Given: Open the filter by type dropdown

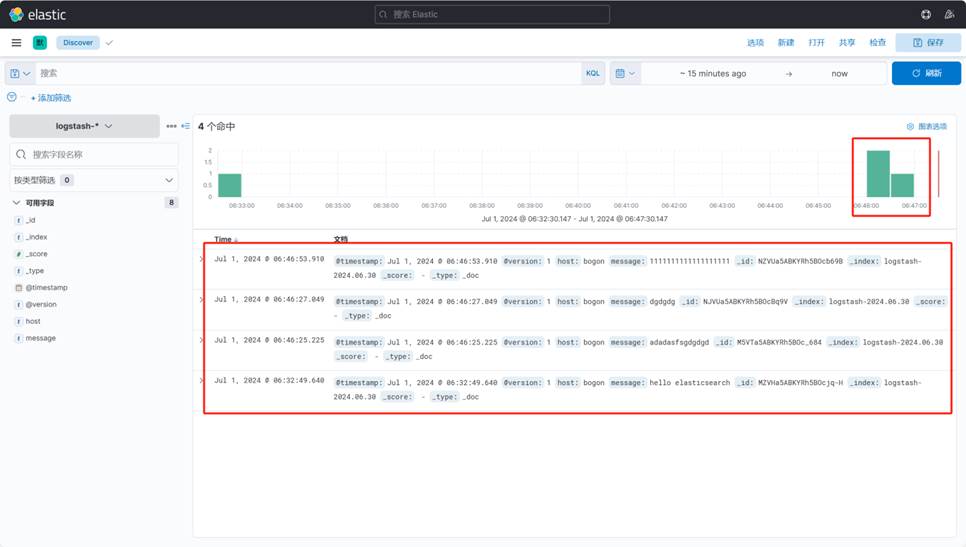Looking at the screenshot, I should point(94,180).
